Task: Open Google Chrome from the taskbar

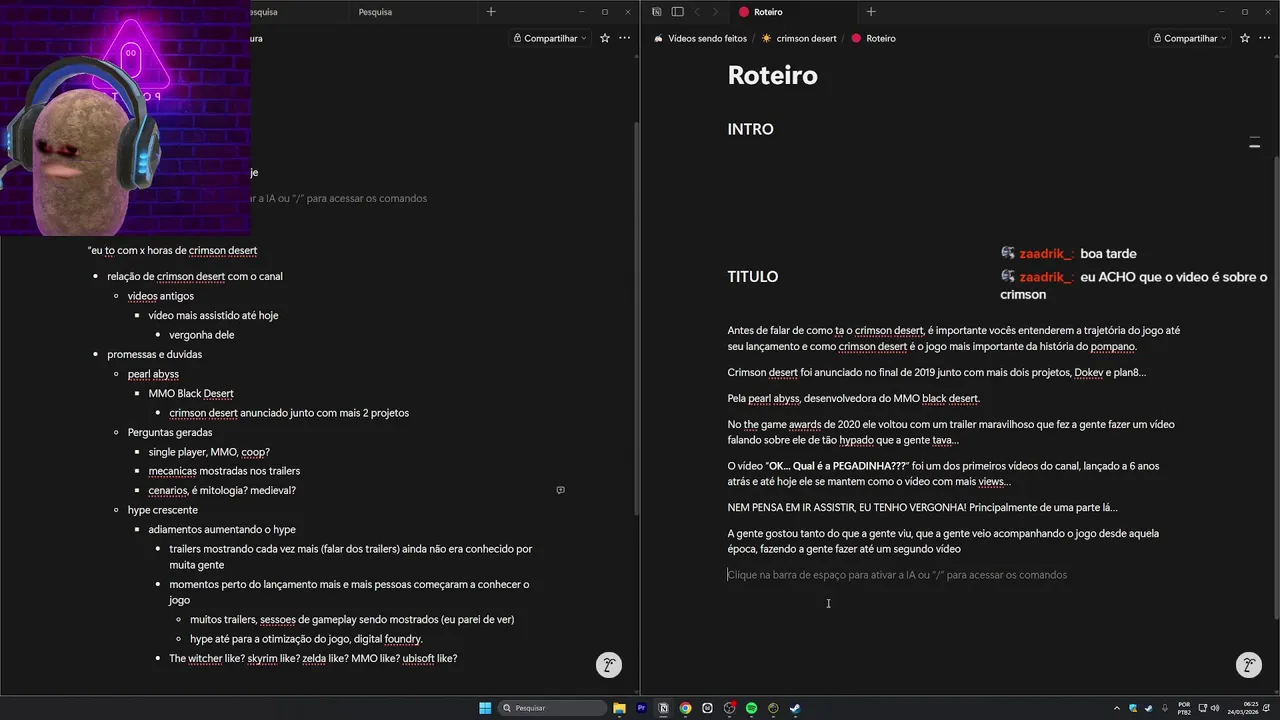Action: (685, 708)
